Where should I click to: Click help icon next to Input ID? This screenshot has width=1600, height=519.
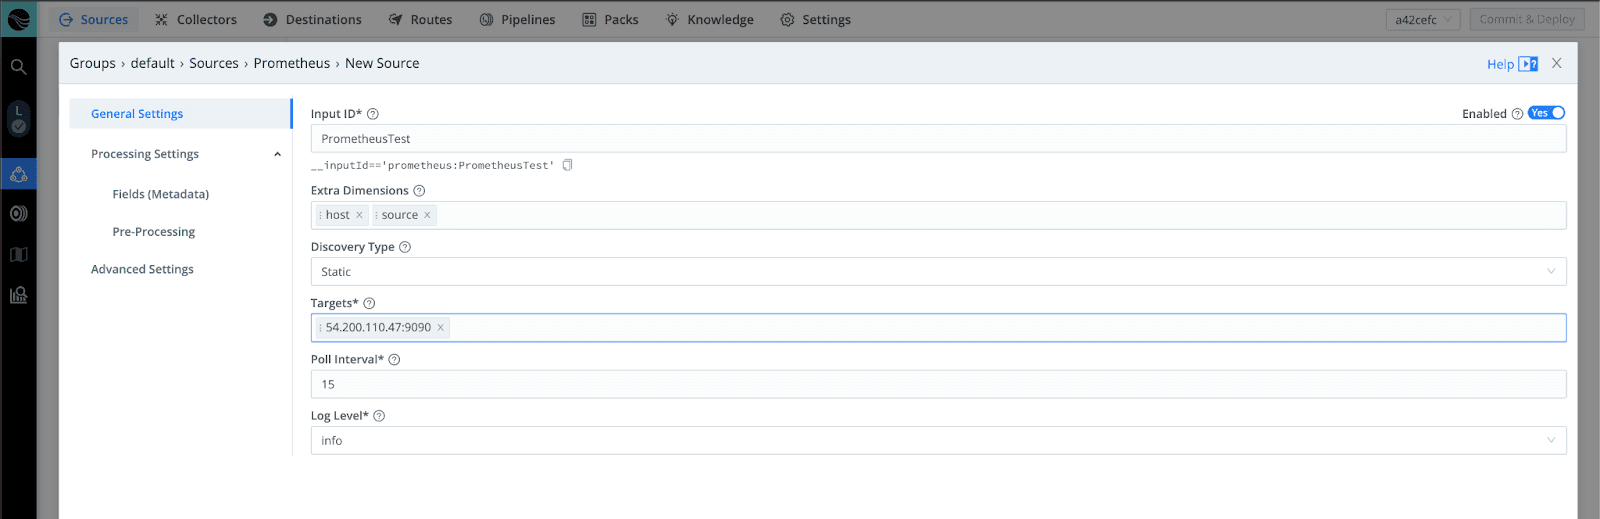[373, 114]
